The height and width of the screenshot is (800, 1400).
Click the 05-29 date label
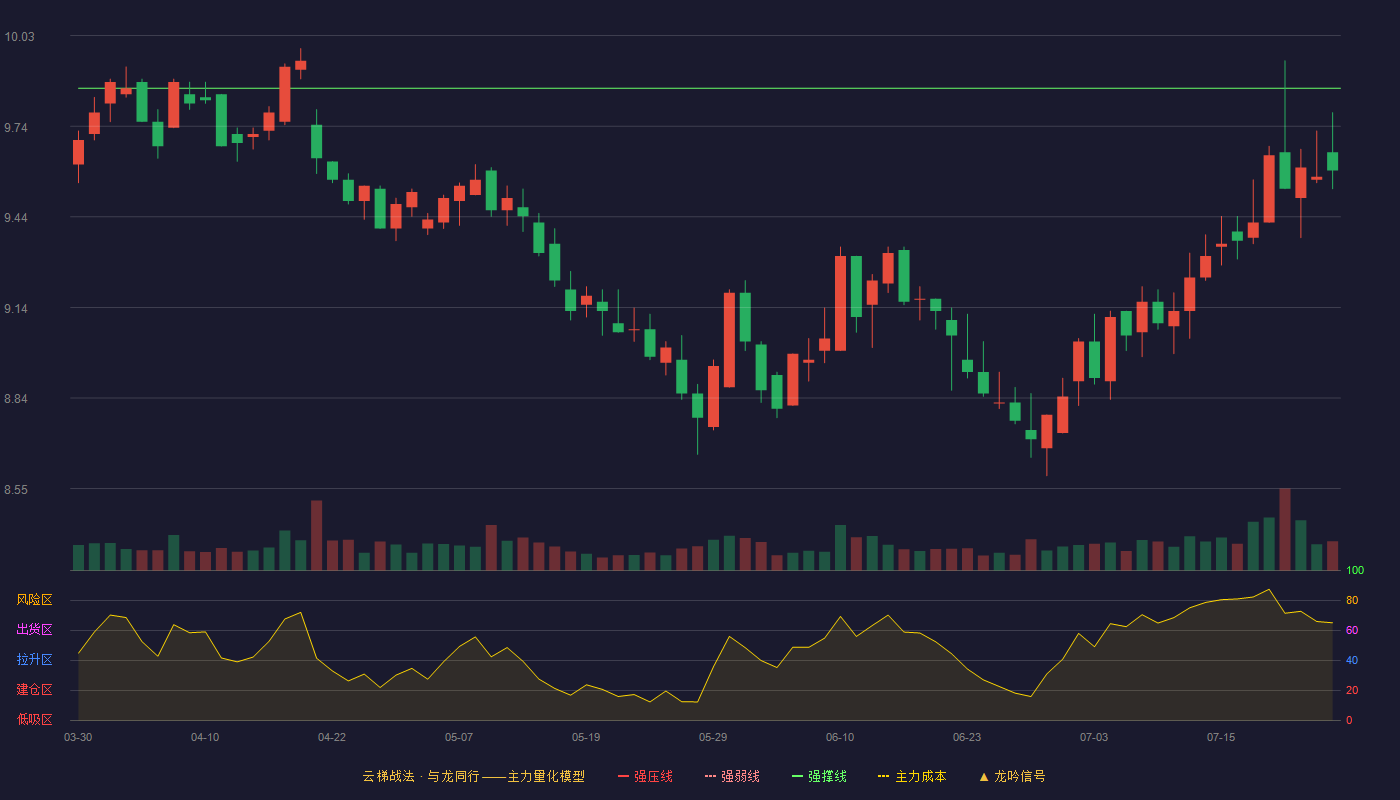click(713, 737)
